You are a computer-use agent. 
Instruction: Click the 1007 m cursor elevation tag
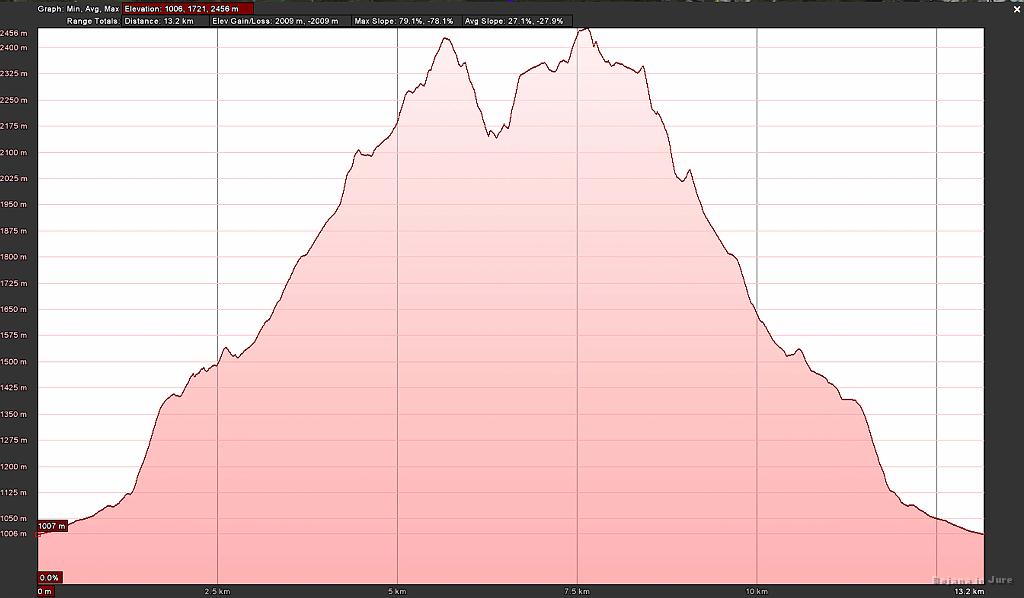pos(52,526)
